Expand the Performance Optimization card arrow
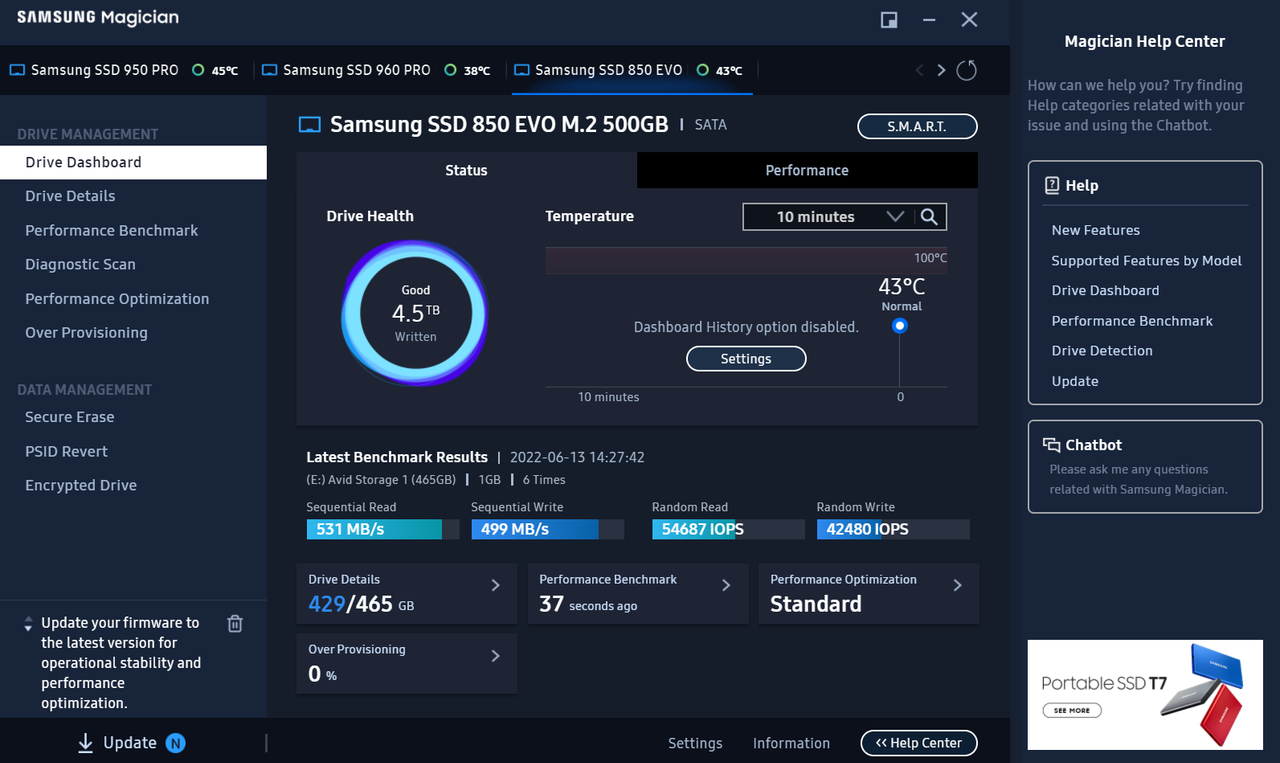The height and width of the screenshot is (763, 1280). click(x=957, y=585)
